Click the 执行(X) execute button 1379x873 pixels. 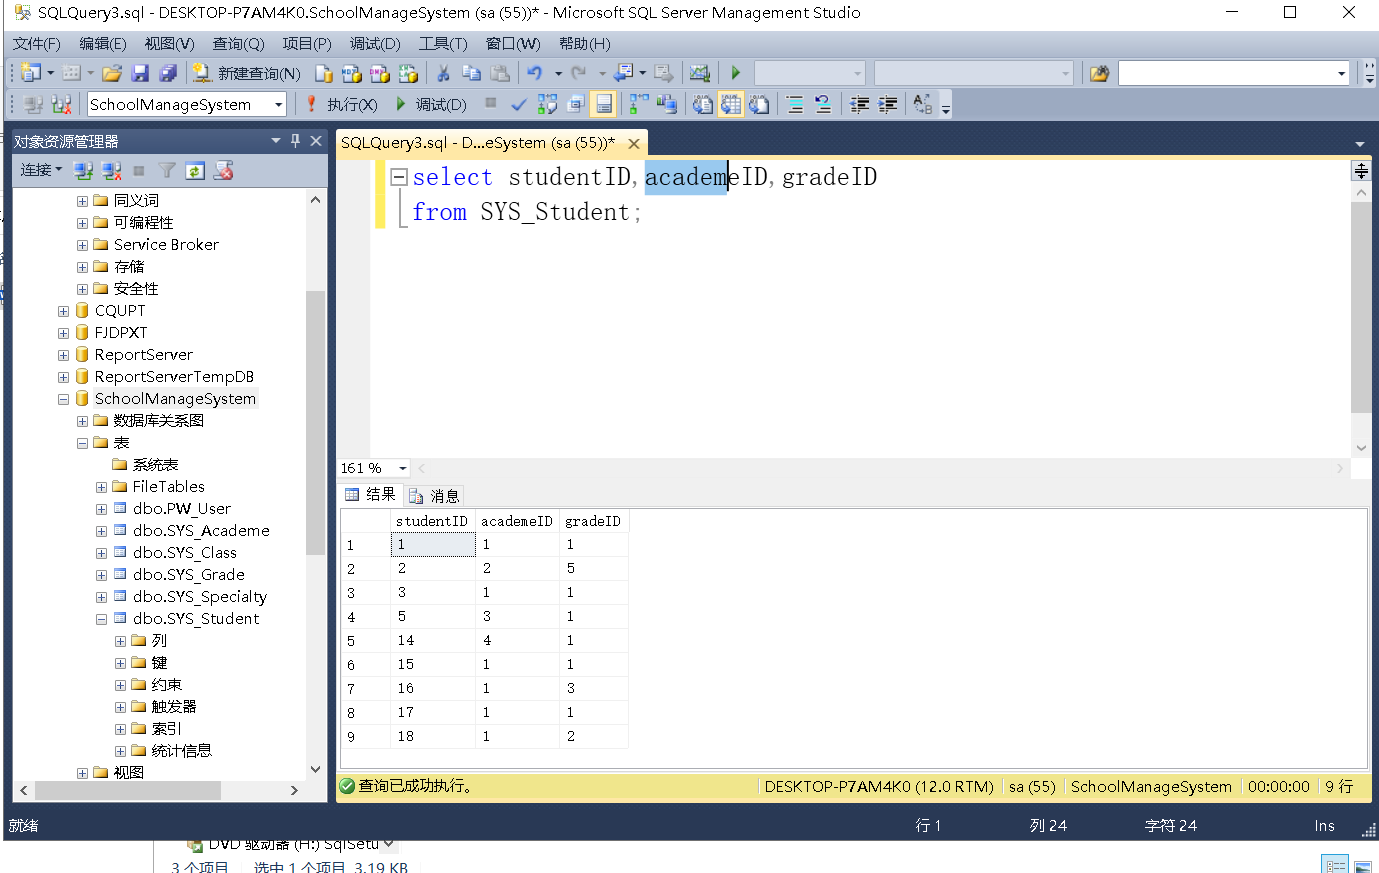(341, 104)
